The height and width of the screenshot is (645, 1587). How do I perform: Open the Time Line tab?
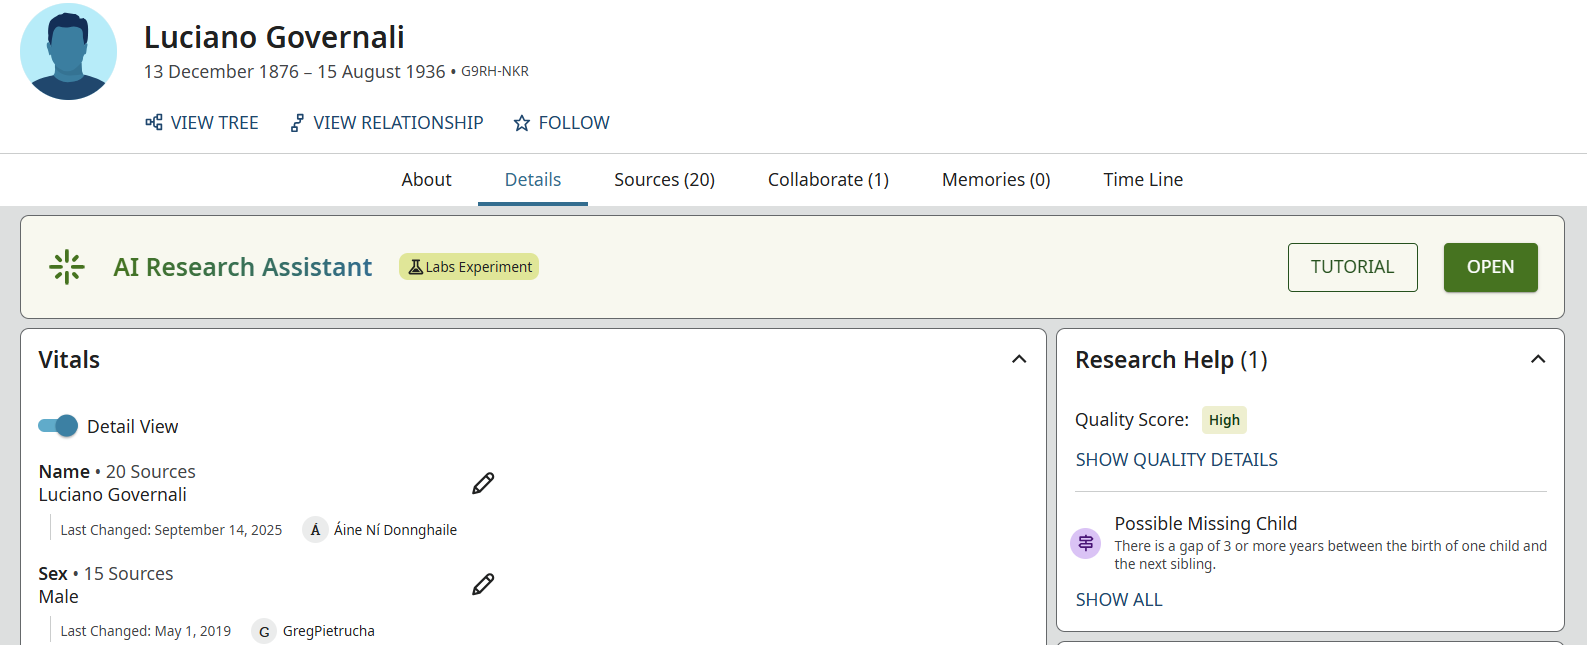coord(1143,180)
